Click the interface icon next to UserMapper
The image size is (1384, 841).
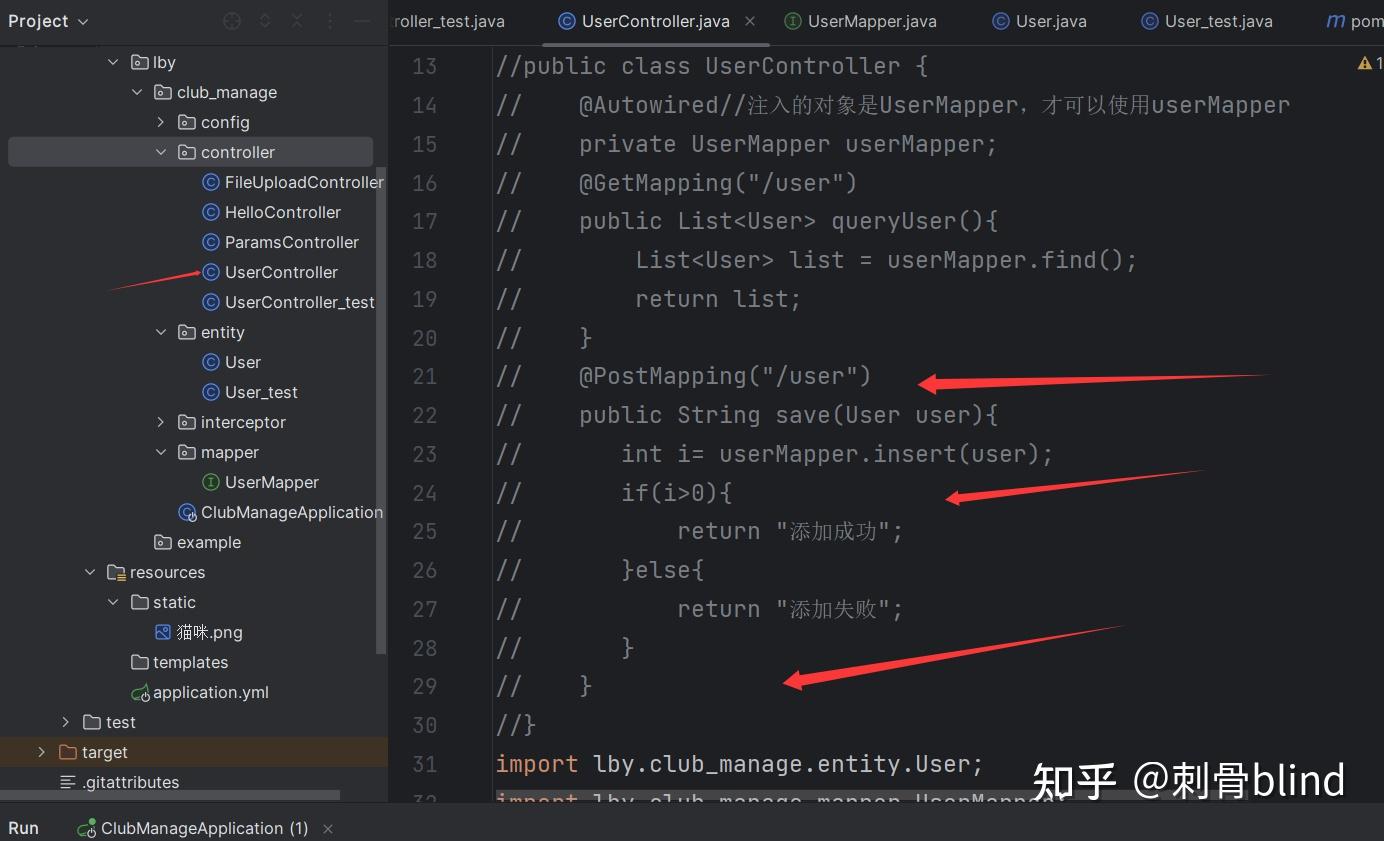tap(211, 482)
